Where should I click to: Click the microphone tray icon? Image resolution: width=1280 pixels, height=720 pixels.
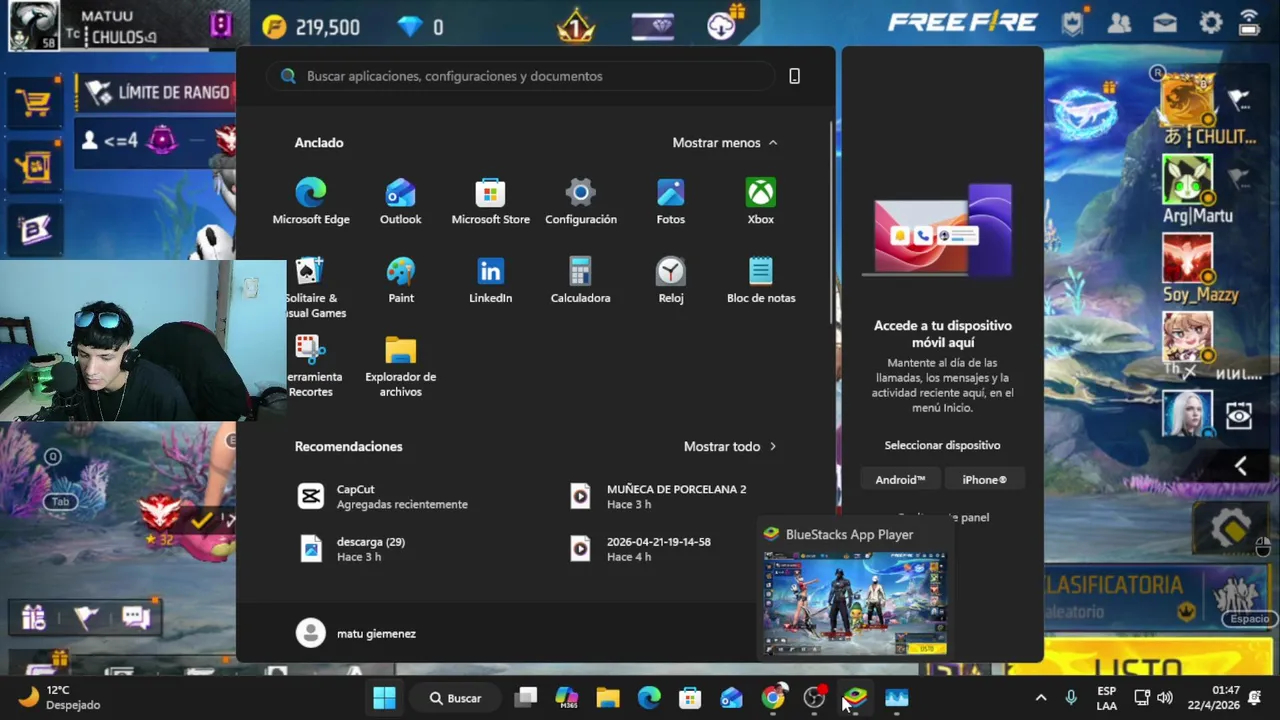(x=1071, y=698)
